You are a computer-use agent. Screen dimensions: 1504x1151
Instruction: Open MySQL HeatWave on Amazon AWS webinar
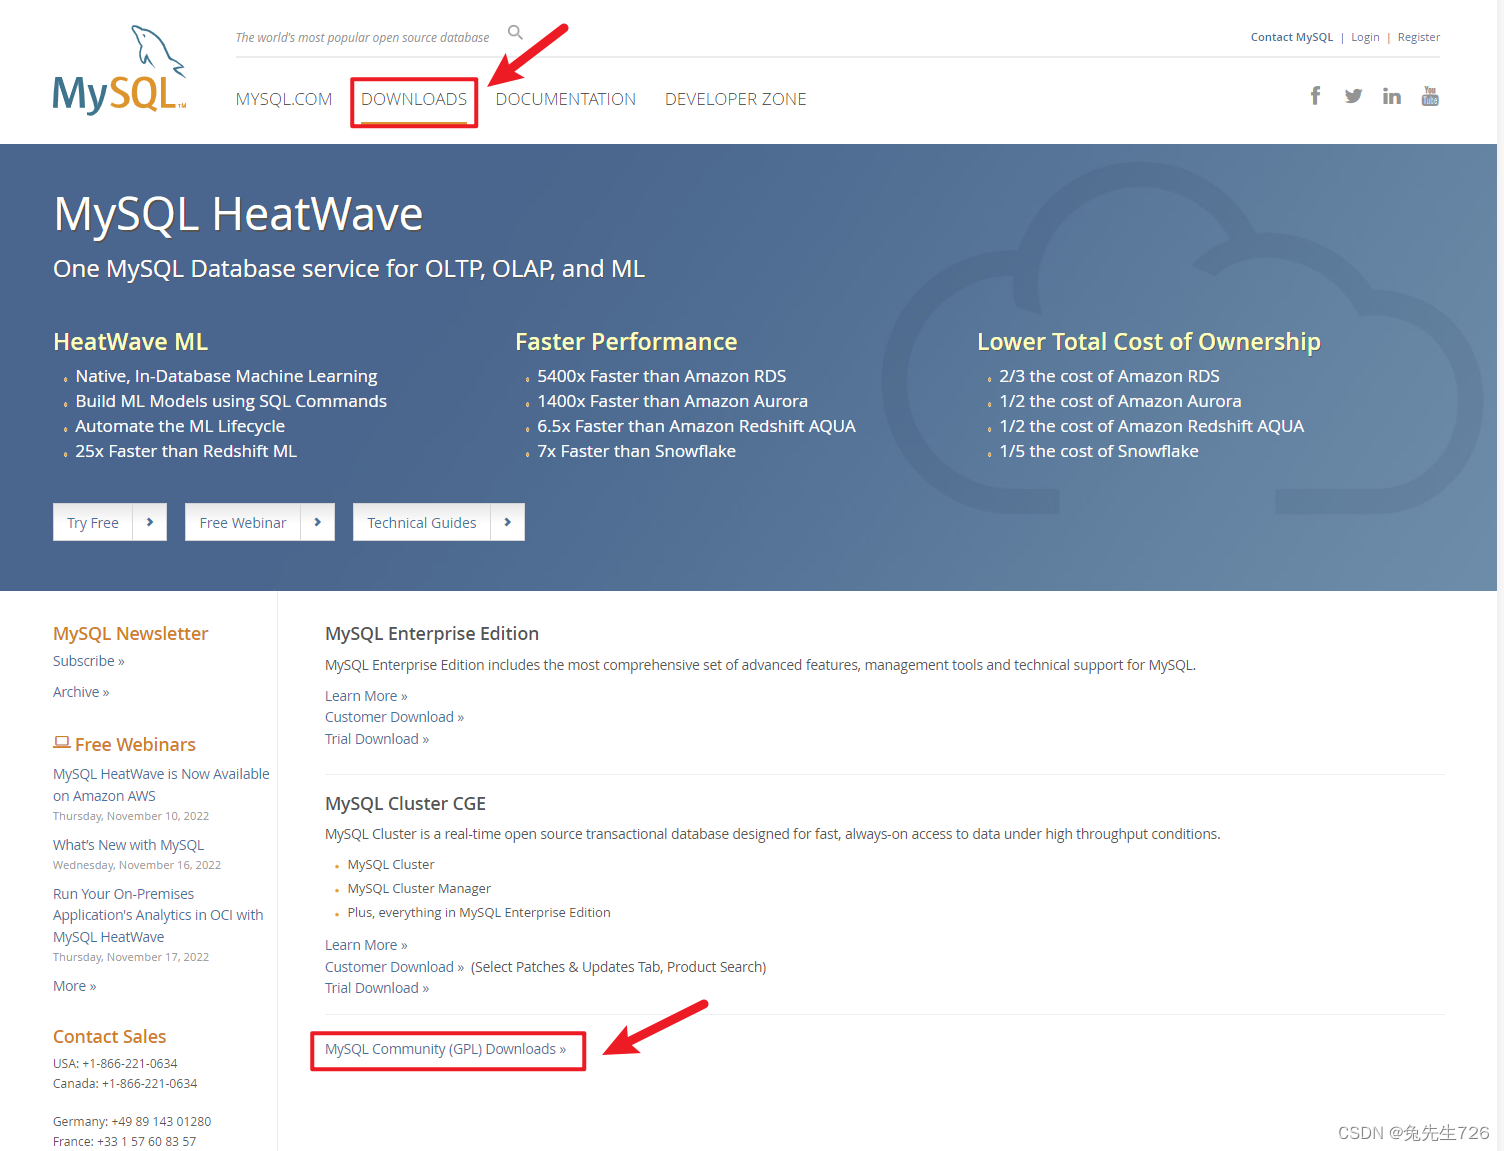pos(161,785)
